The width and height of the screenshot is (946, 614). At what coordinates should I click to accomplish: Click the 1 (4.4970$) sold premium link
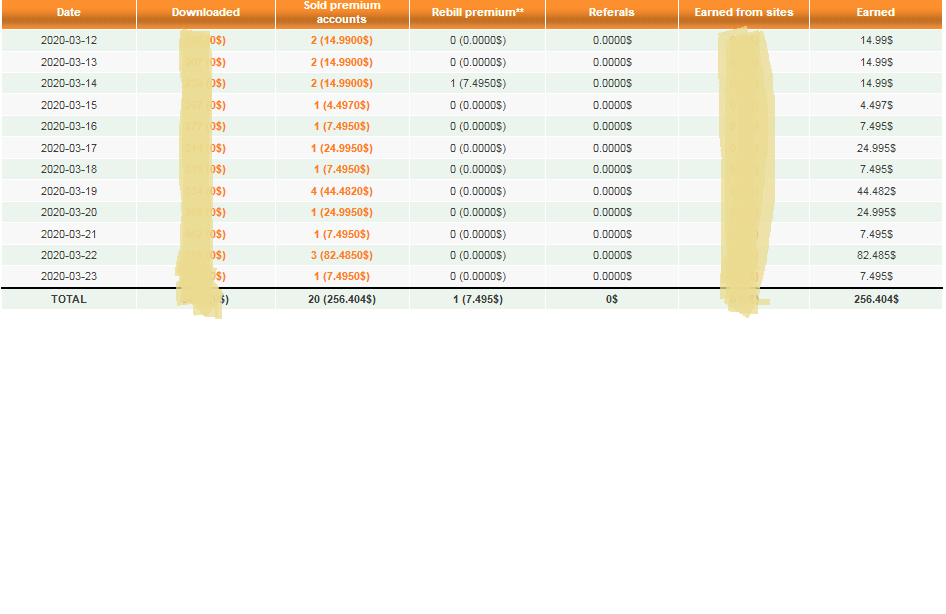point(342,105)
